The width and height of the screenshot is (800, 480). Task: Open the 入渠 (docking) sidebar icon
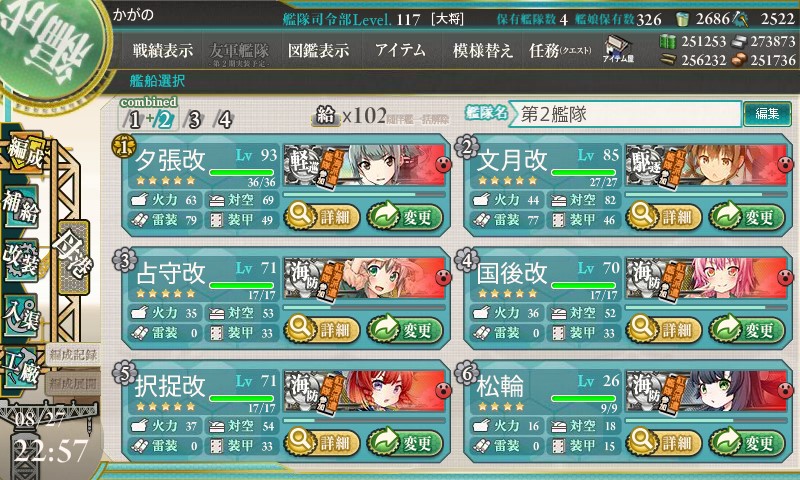20,315
